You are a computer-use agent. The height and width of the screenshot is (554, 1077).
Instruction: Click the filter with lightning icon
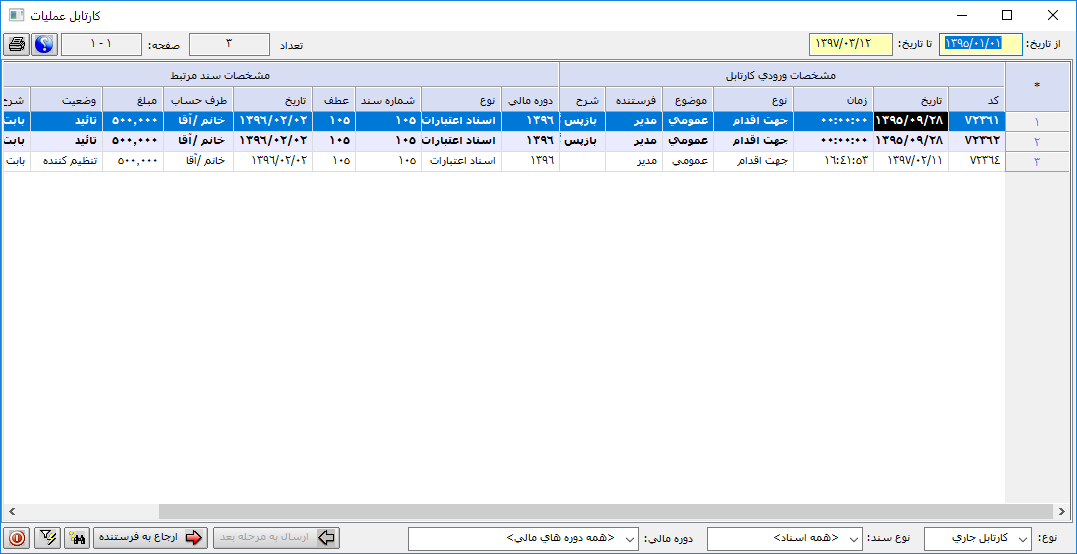click(x=47, y=538)
